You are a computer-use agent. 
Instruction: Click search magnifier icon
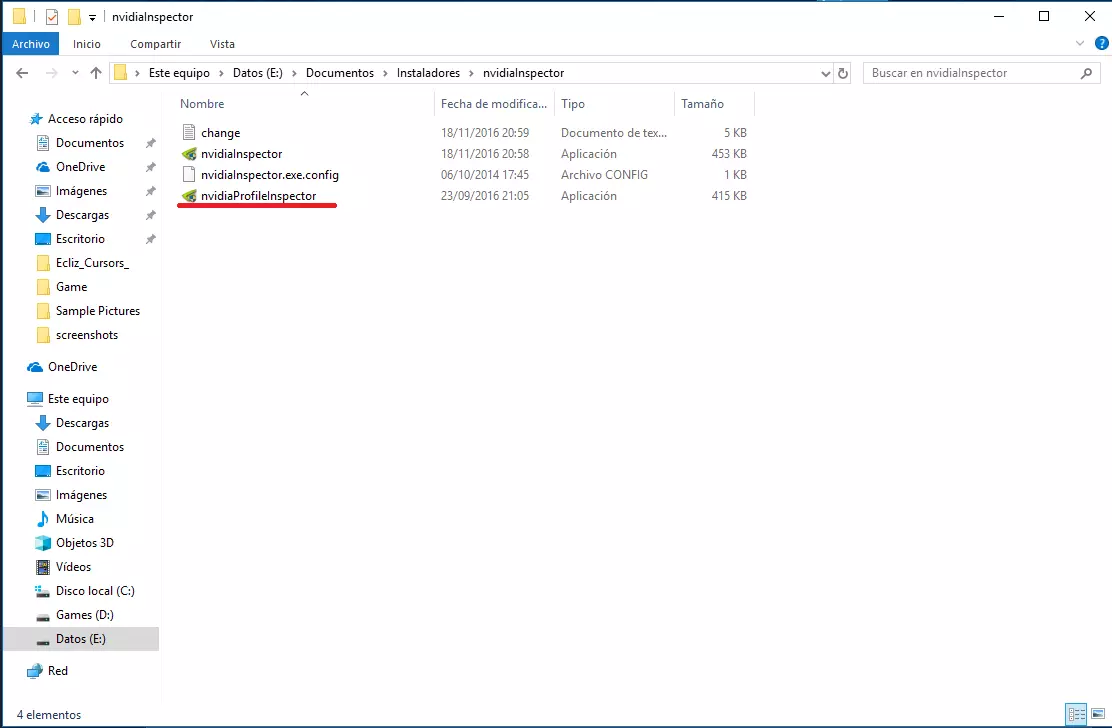[1086, 73]
